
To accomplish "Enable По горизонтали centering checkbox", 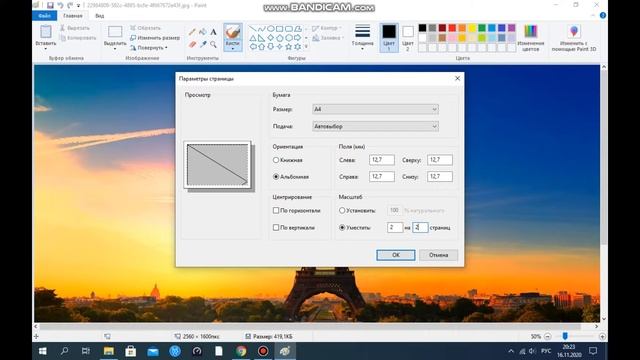I will point(276,211).
